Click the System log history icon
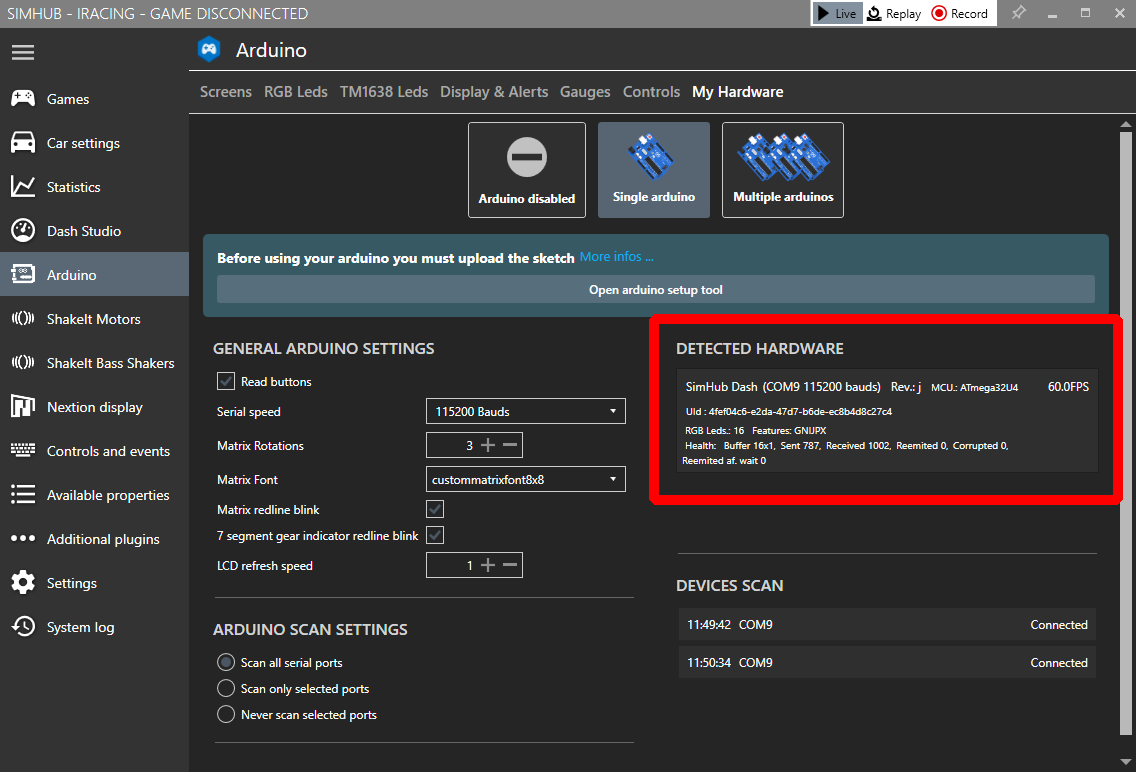The width and height of the screenshot is (1136, 772). [x=23, y=627]
